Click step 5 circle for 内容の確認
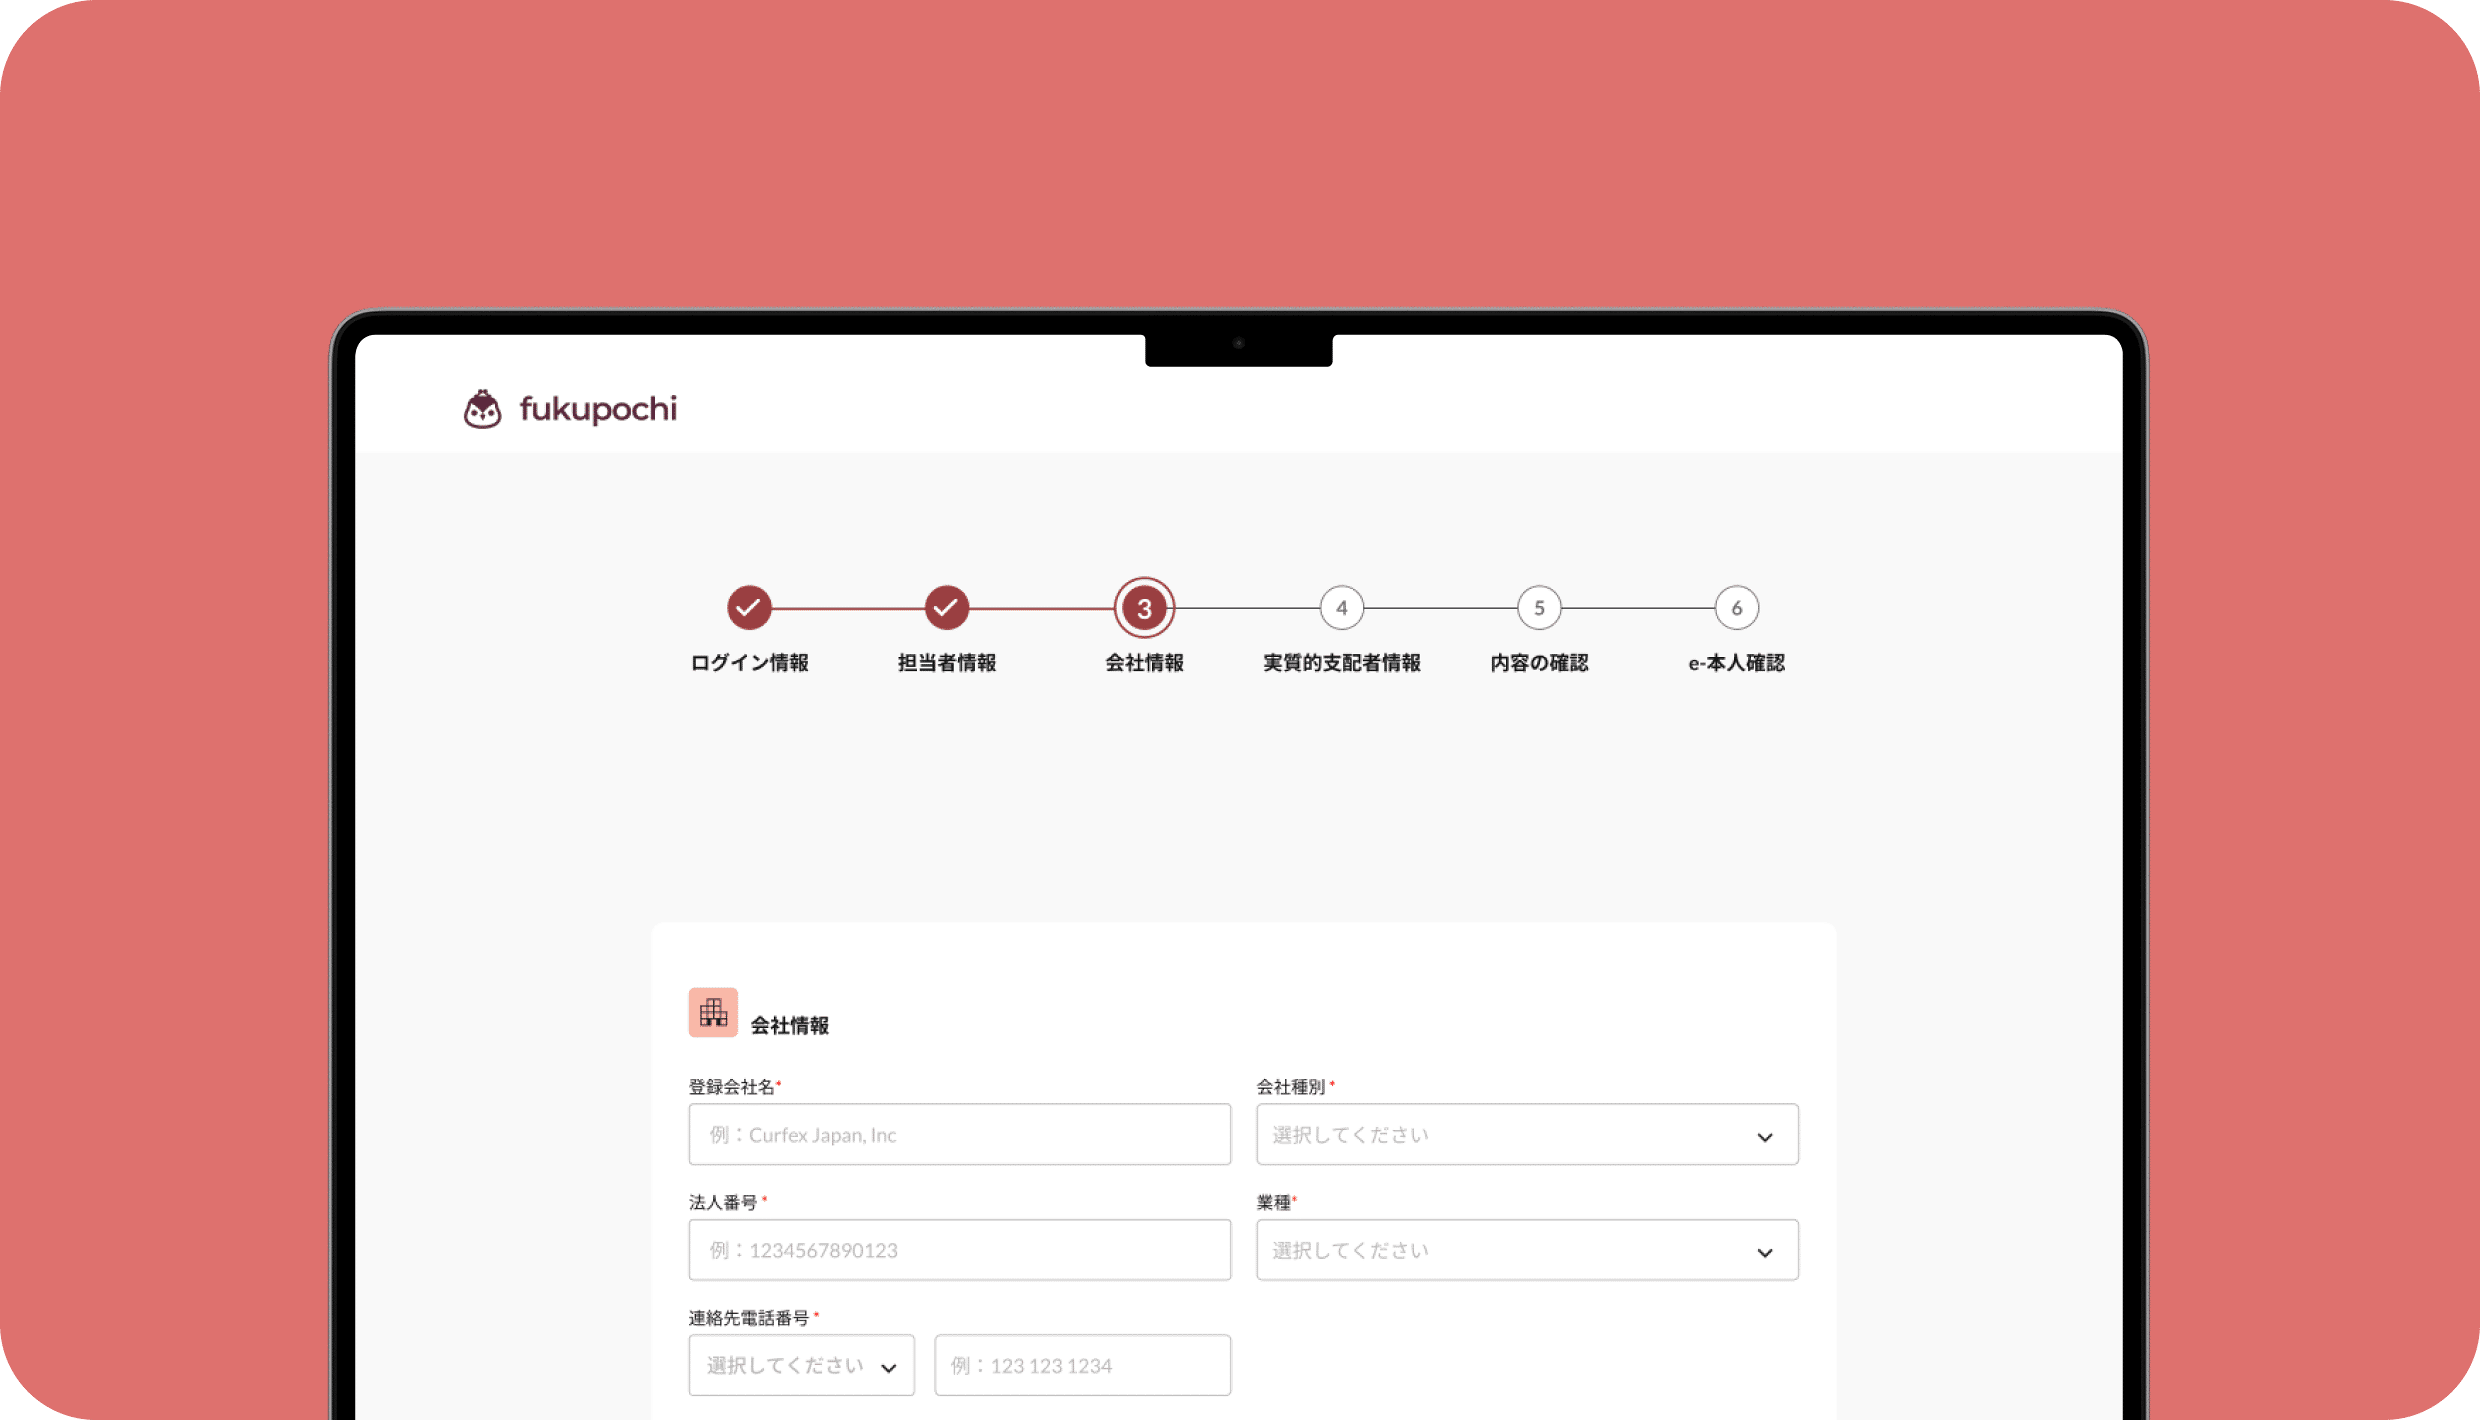The image size is (2480, 1420). [x=1539, y=607]
